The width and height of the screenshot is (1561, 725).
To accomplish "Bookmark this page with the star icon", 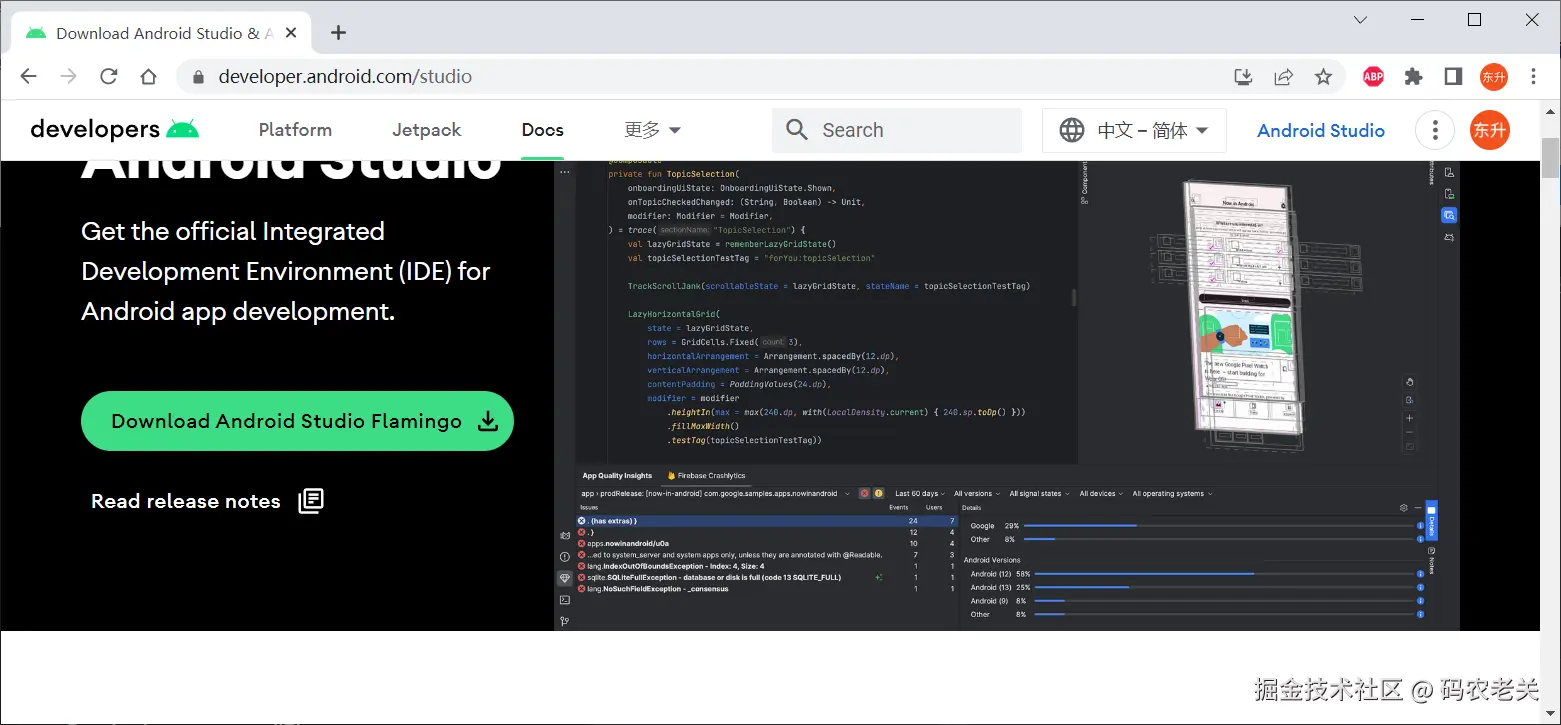I will 1323,77.
